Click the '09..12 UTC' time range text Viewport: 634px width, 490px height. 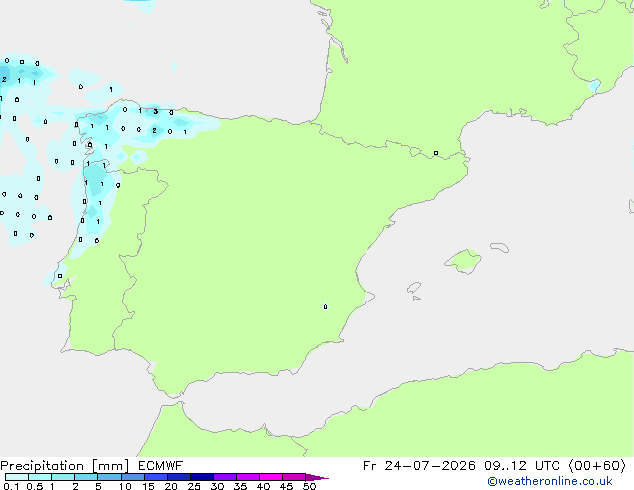pos(522,466)
